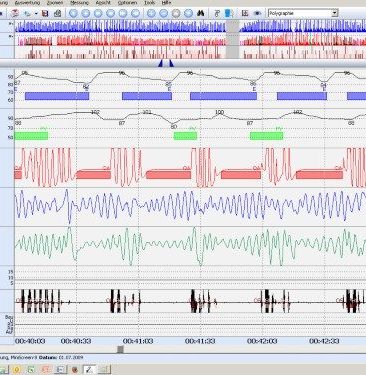The height and width of the screenshot is (375, 366).
Task: Open the small arrow next to the undo icon
Action: (36, 14)
